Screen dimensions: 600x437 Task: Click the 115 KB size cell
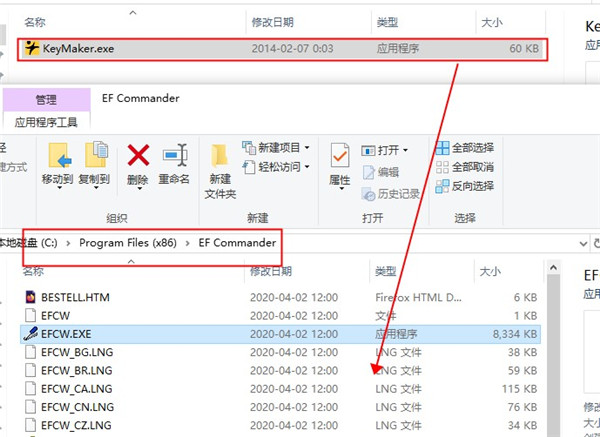[x=520, y=389]
